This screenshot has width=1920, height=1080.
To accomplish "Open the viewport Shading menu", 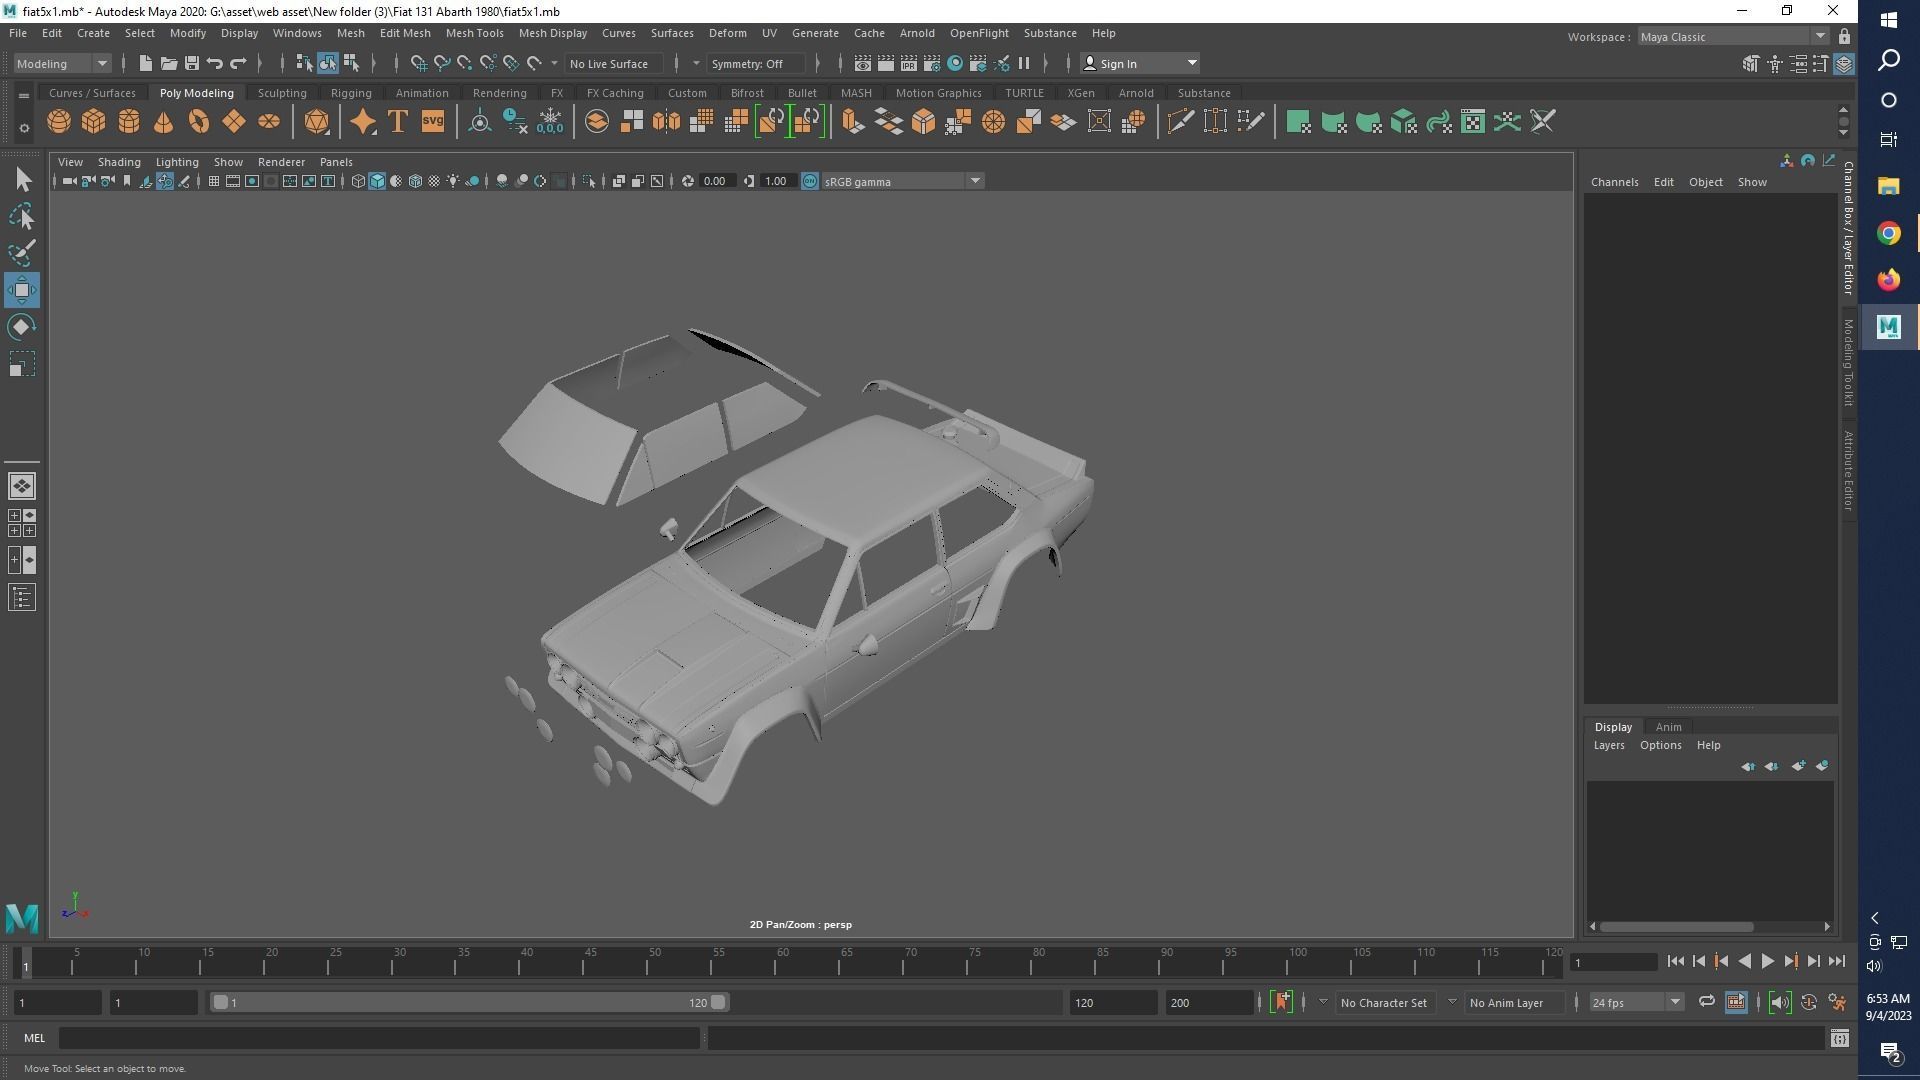I will point(119,162).
